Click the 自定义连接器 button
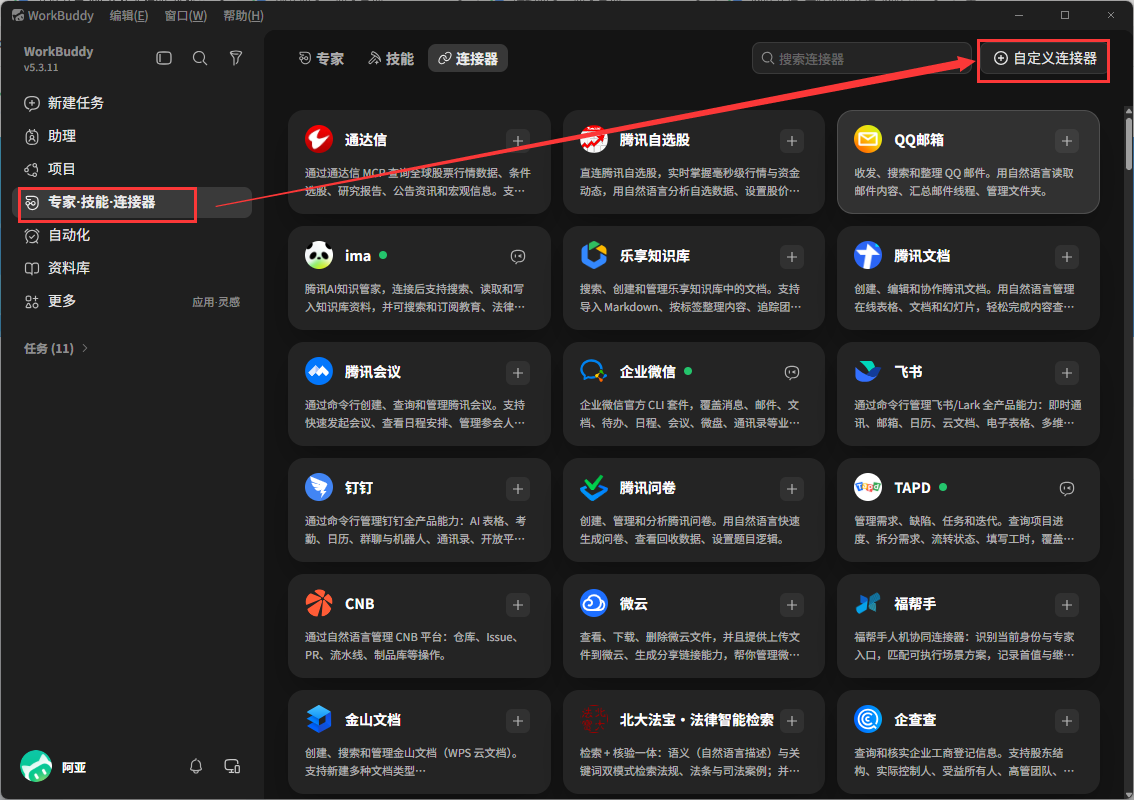The height and width of the screenshot is (800, 1134). pos(1045,59)
